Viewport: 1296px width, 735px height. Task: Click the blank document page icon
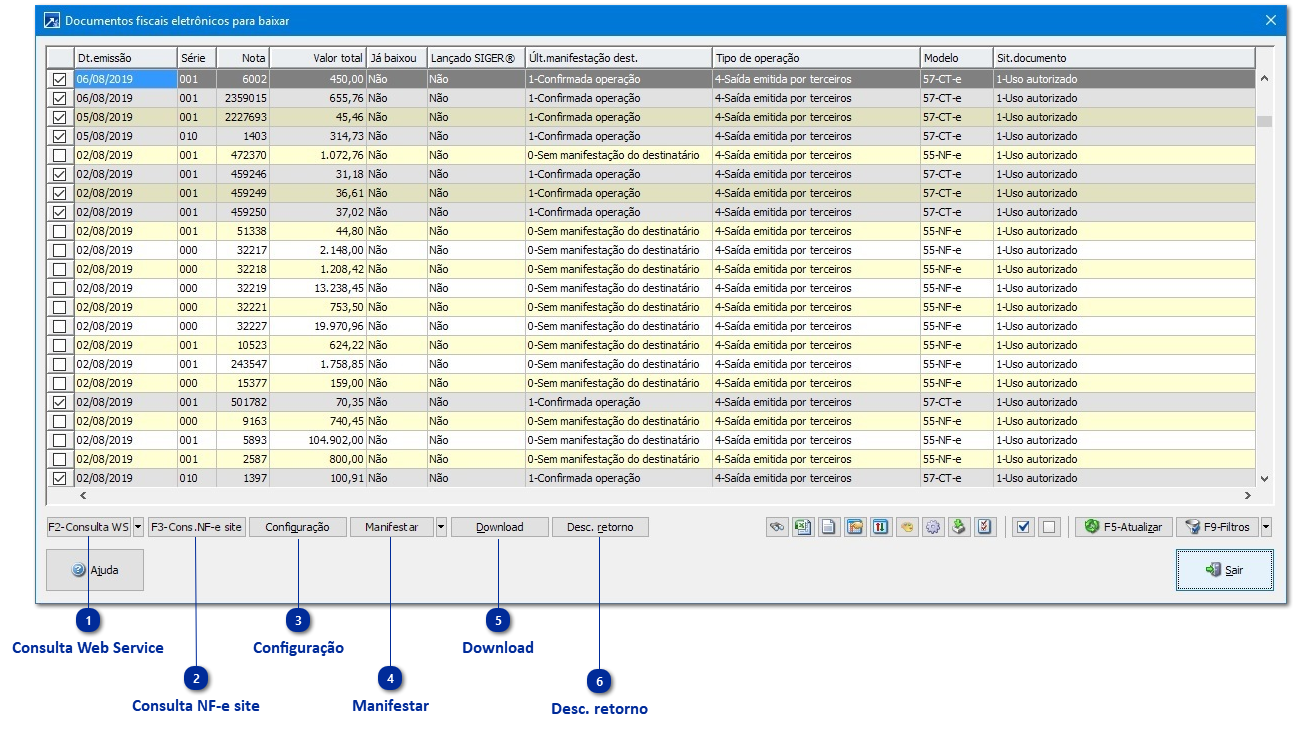coord(829,527)
